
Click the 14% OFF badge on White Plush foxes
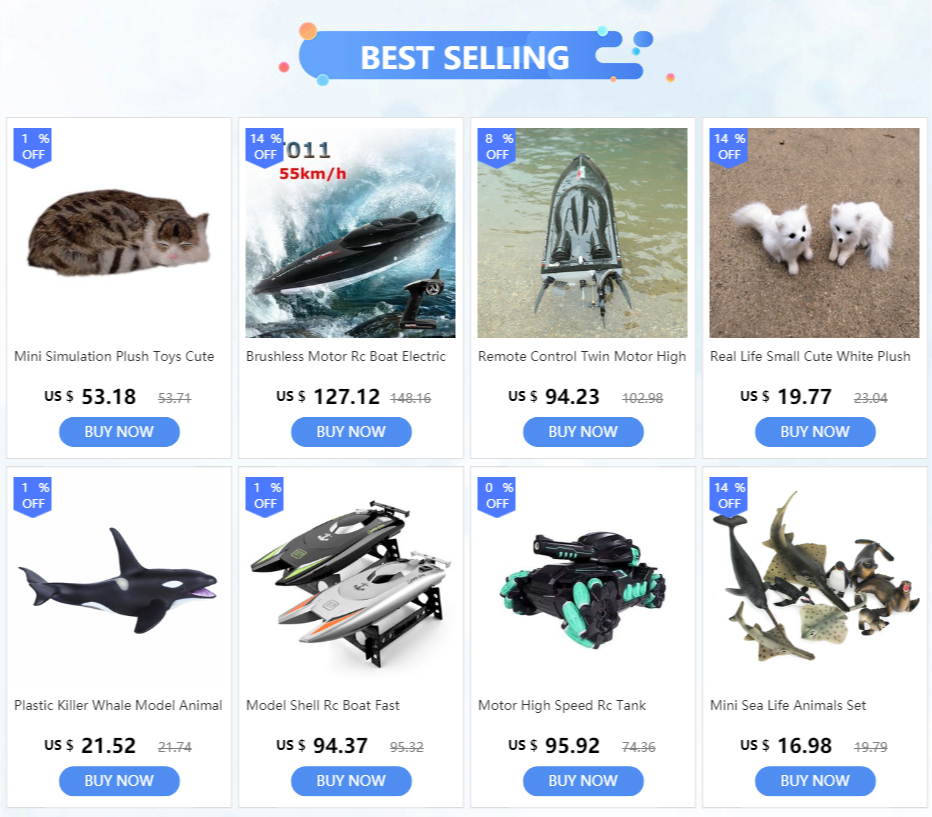[x=729, y=147]
